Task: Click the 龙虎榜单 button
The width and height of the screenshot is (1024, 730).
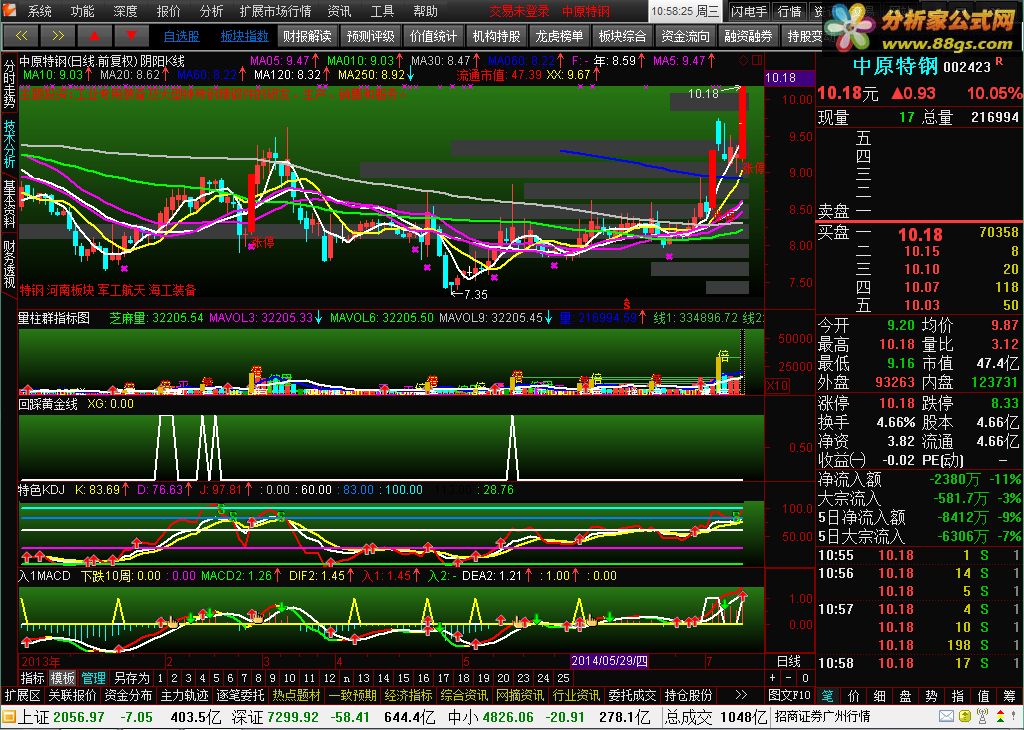Action: [559, 36]
